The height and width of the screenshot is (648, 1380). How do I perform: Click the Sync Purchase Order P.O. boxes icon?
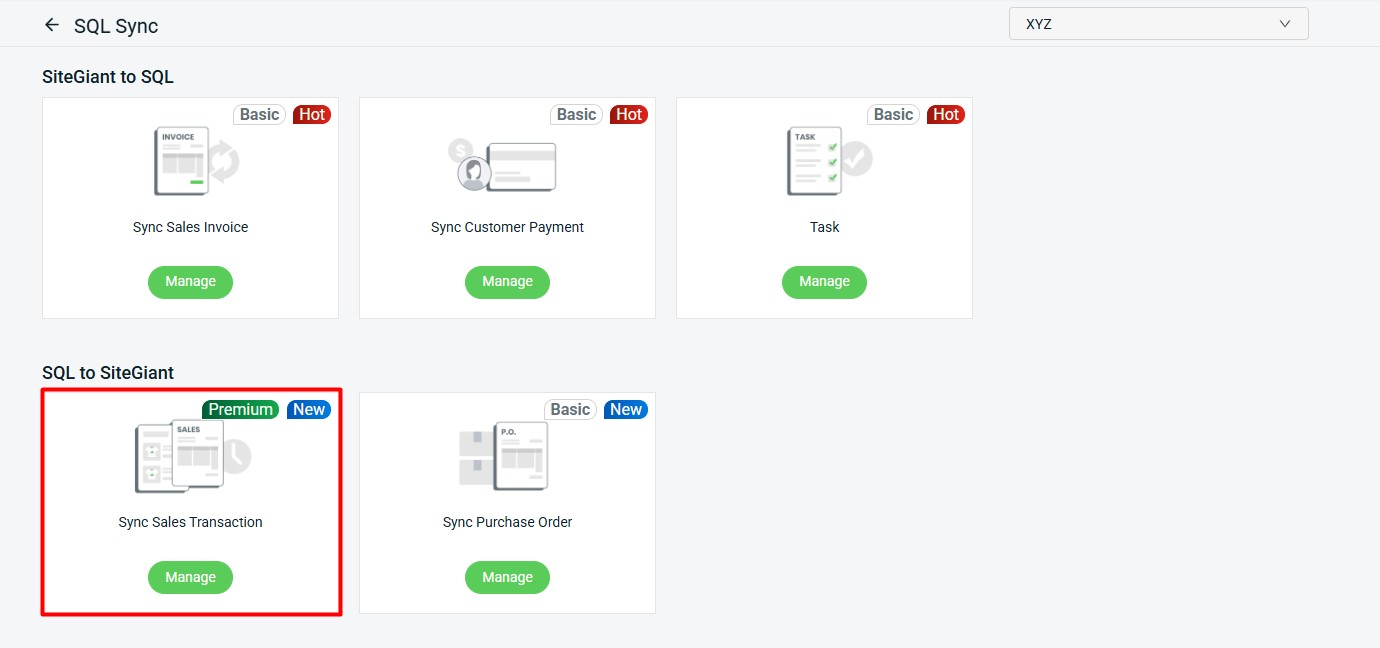pyautogui.click(x=507, y=456)
